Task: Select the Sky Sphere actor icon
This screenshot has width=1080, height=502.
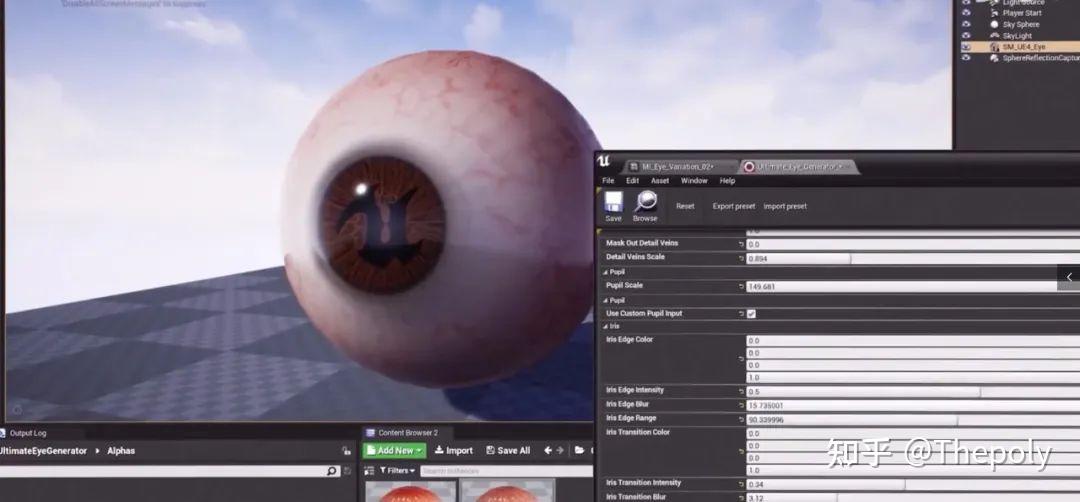Action: pyautogui.click(x=994, y=24)
